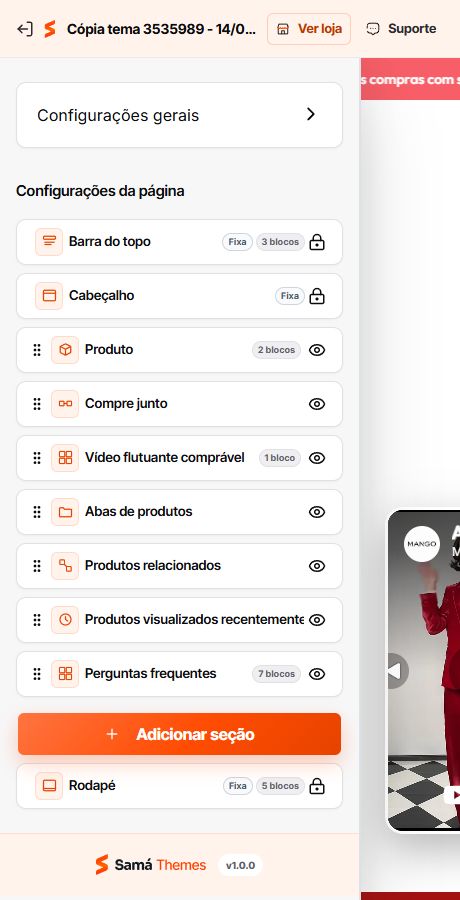Viewport: 460px width, 900px height.
Task: Click the 1 bloco badge
Action: 280,458
